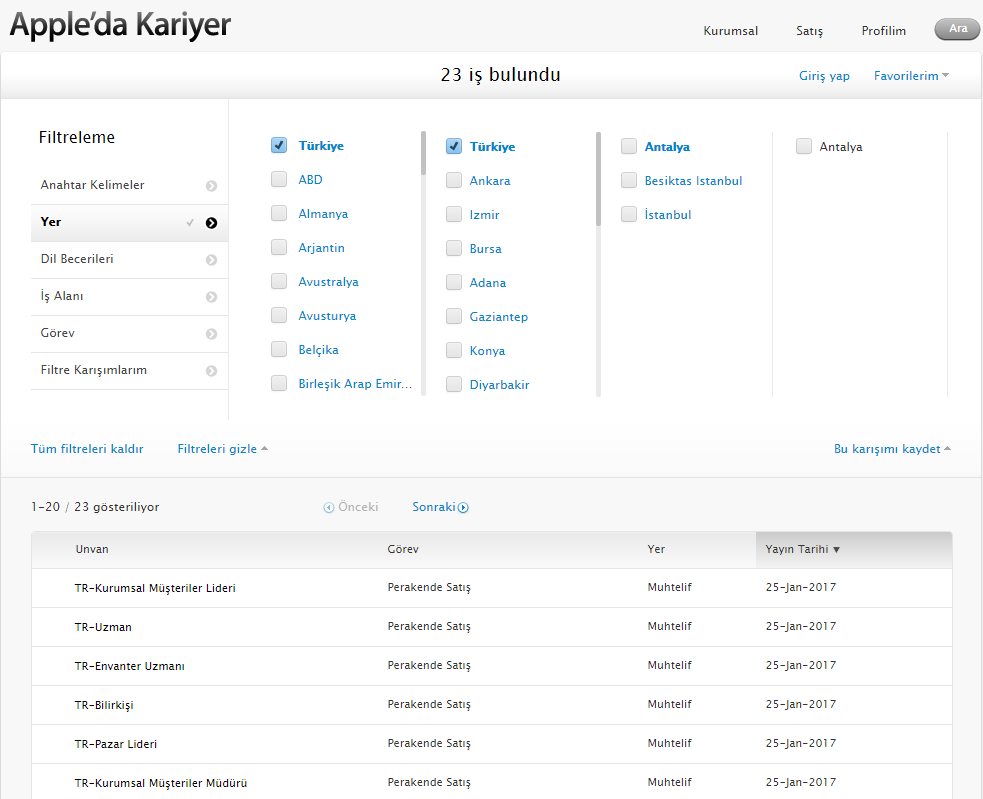Select Anahtar Kelimeler filter tab
The width and height of the screenshot is (983, 799).
pyautogui.click(x=130, y=186)
